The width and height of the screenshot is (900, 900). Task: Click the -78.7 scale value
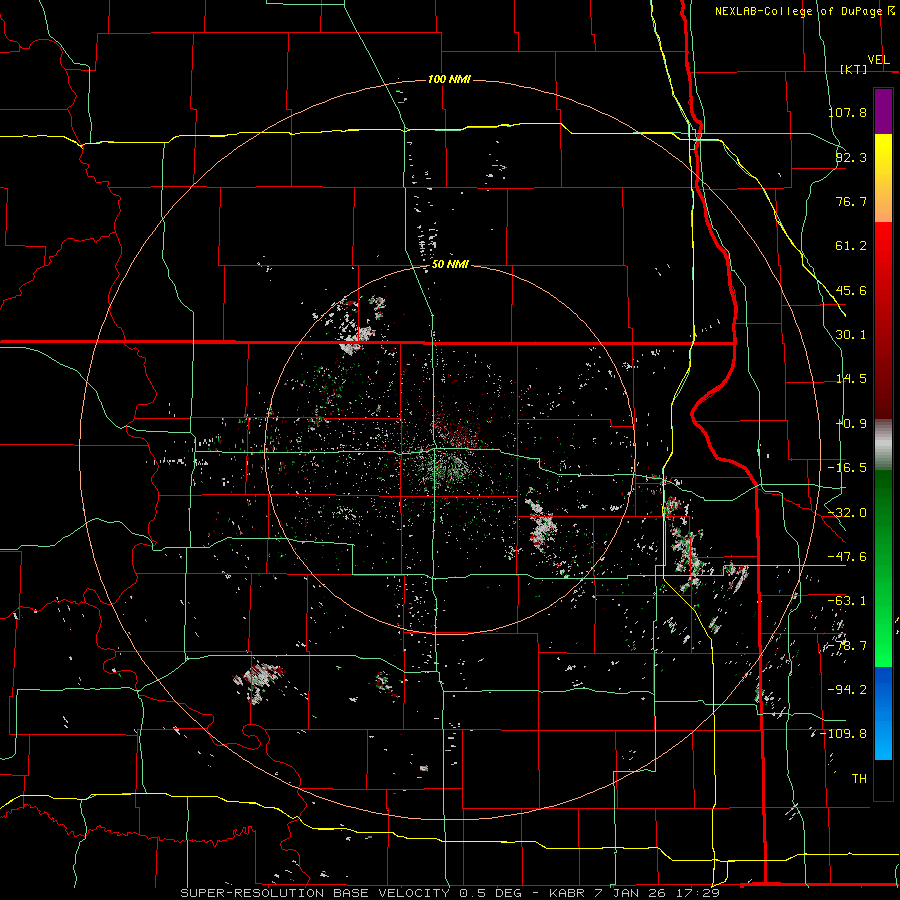847,646
